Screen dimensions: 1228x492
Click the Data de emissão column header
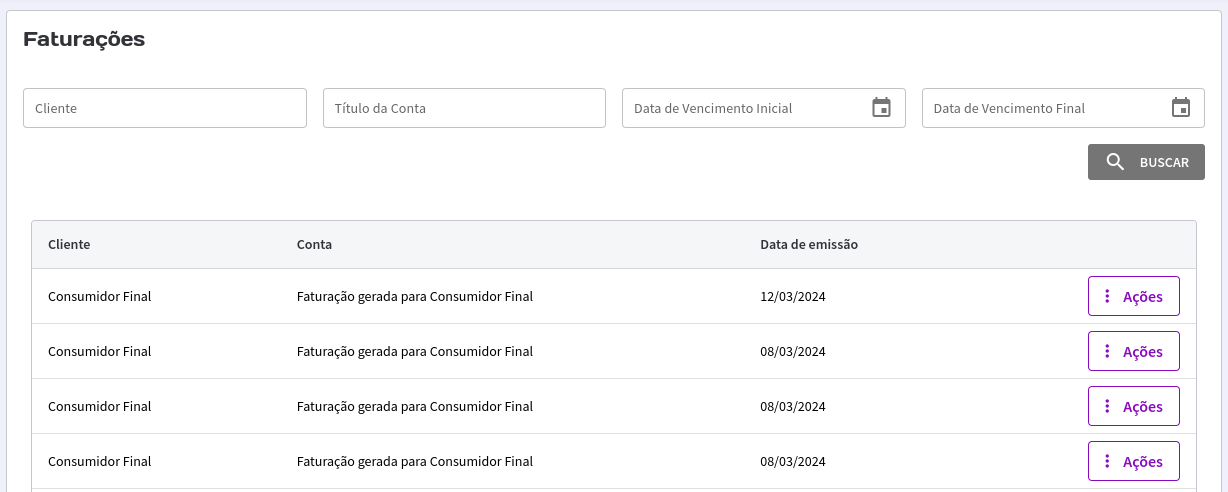809,244
